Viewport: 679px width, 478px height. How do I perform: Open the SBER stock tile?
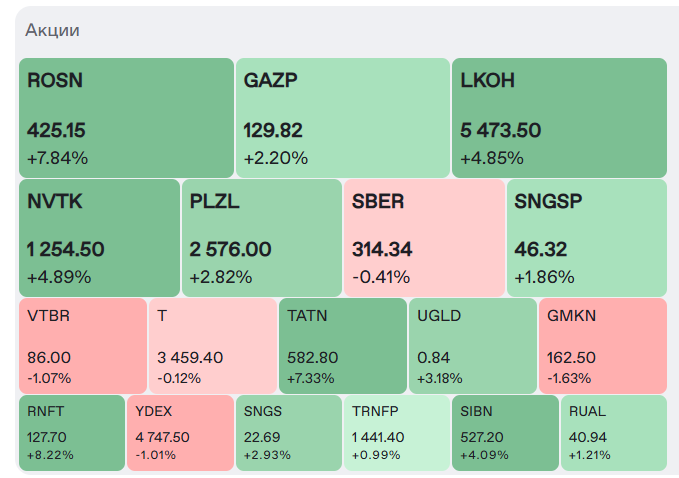click(x=423, y=238)
